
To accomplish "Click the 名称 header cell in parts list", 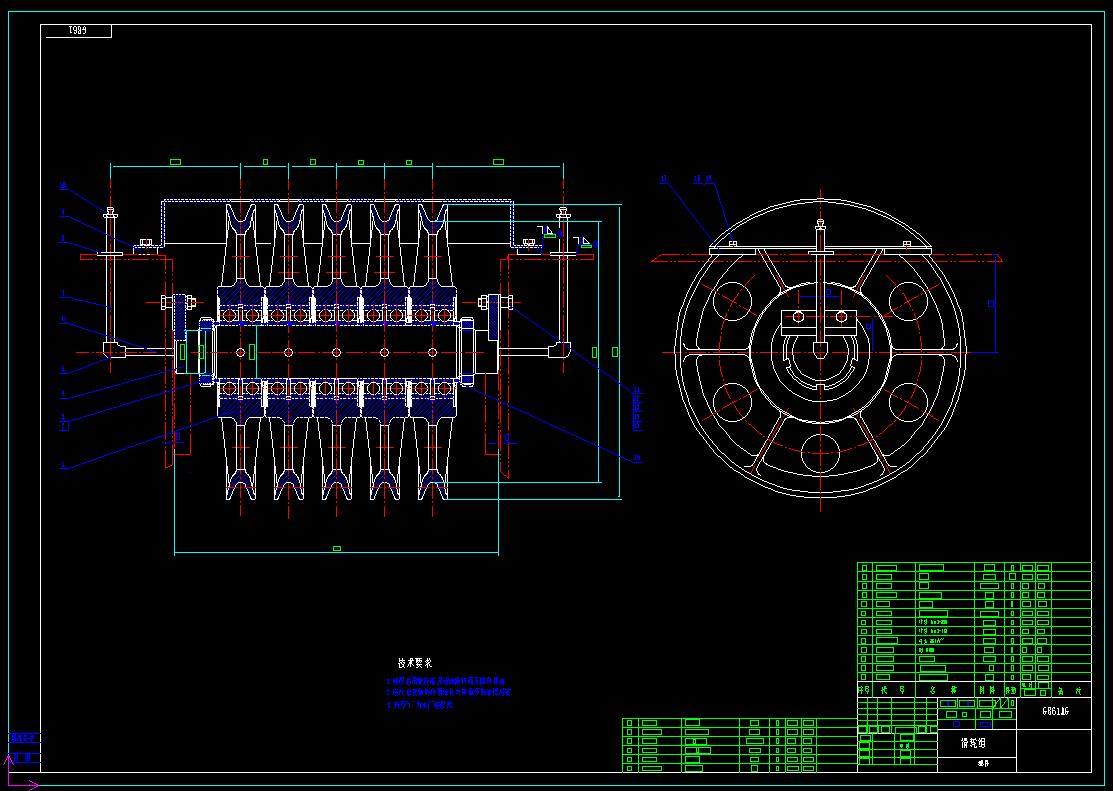I will [943, 690].
